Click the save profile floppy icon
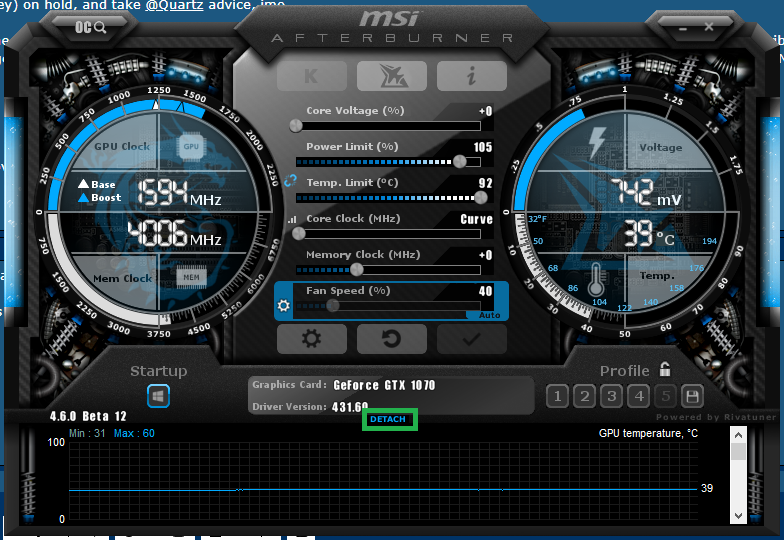Screen dimensions: 784x540 click(692, 396)
